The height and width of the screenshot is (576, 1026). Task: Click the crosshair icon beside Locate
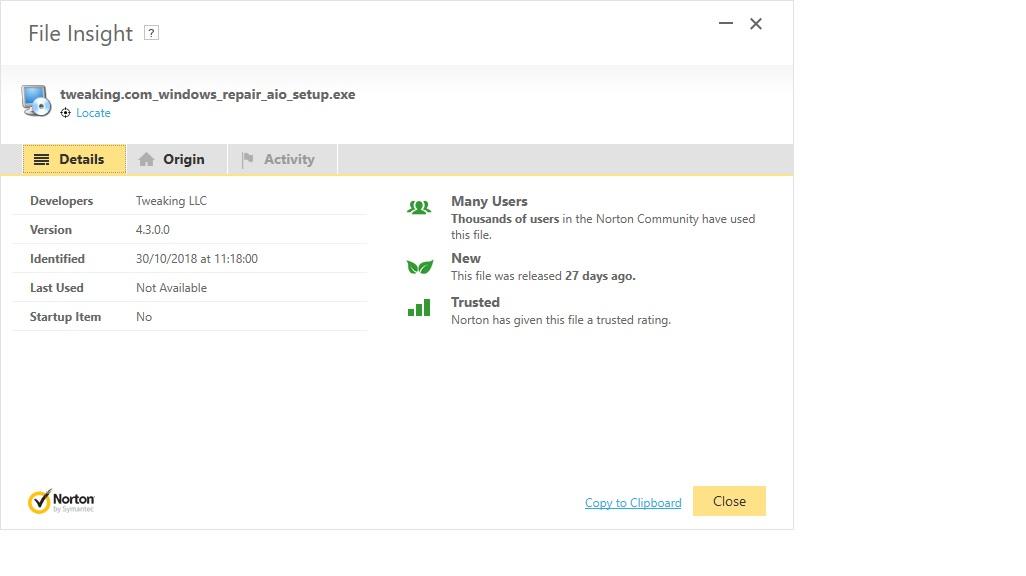tap(66, 113)
